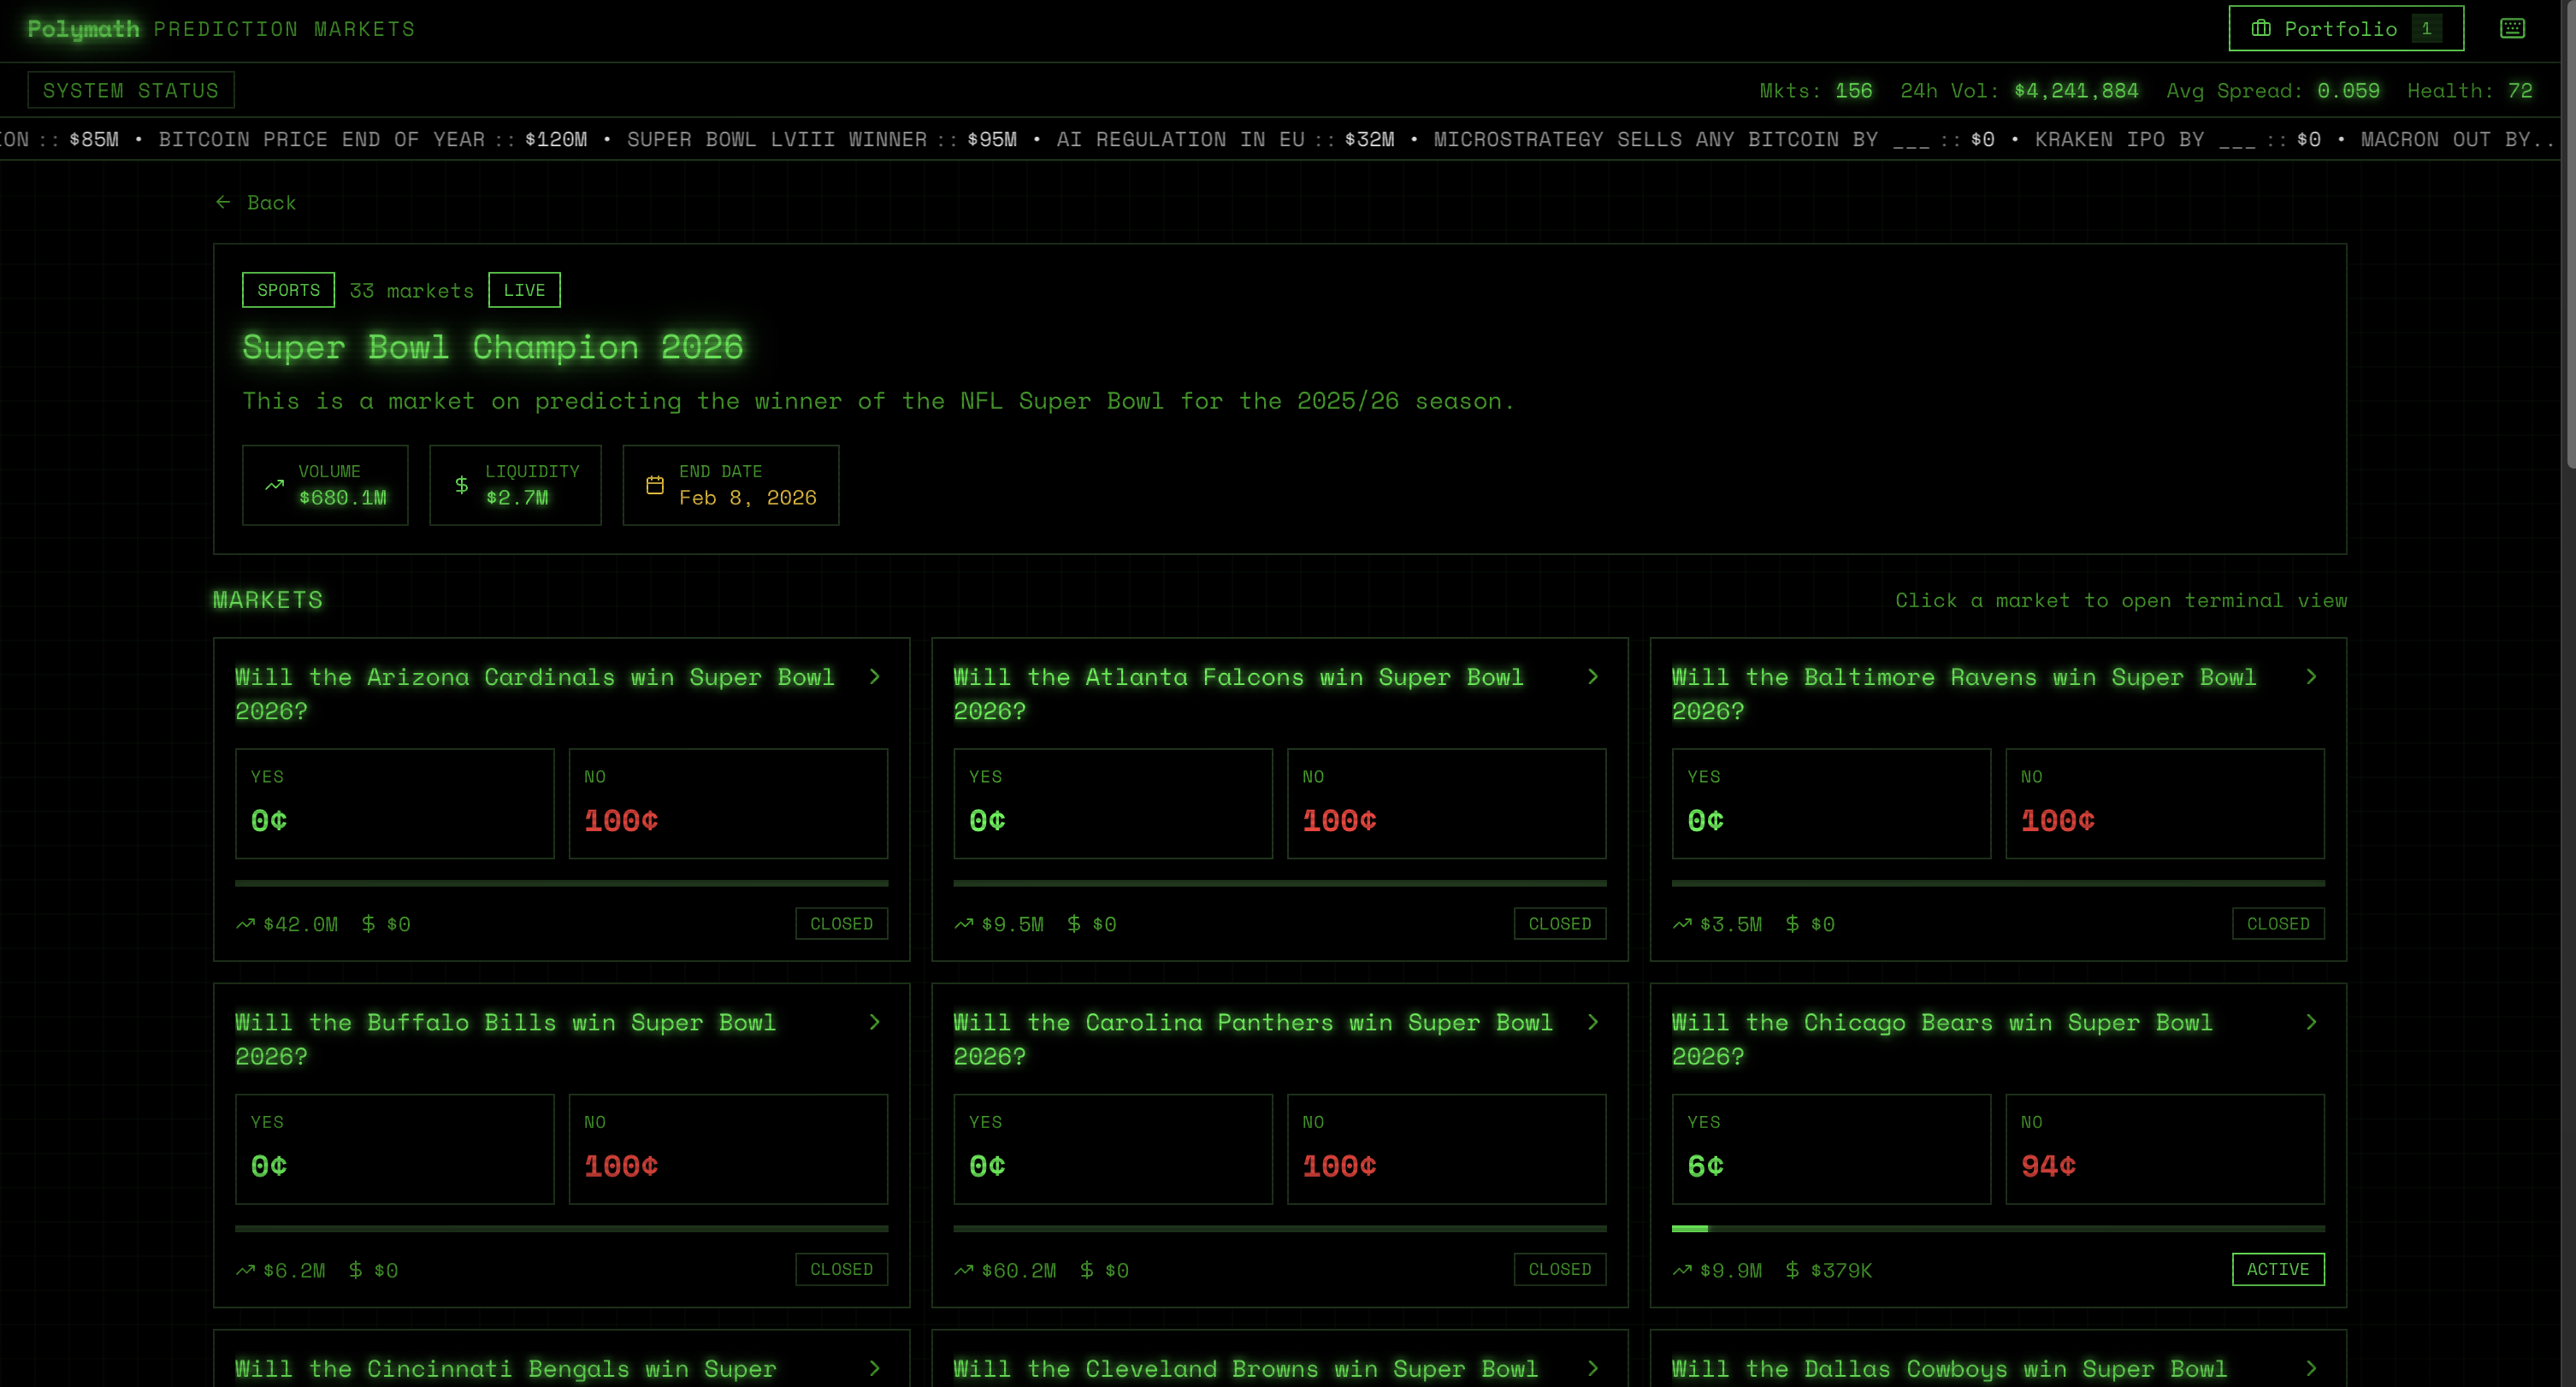Click the keyboard icon in top-right corner
The height and width of the screenshot is (1387, 2576).
click(x=2512, y=28)
